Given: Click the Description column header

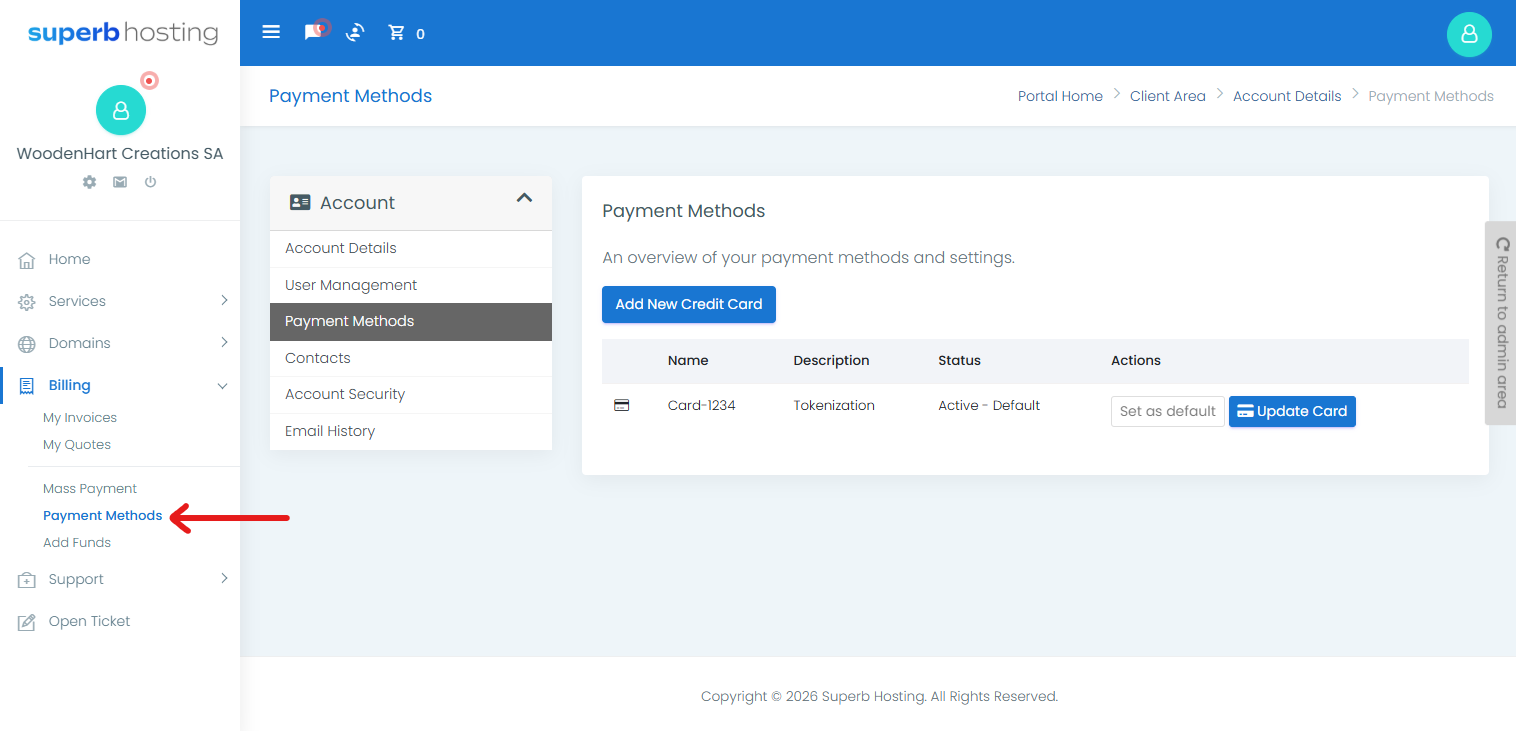Looking at the screenshot, I should point(832,360).
